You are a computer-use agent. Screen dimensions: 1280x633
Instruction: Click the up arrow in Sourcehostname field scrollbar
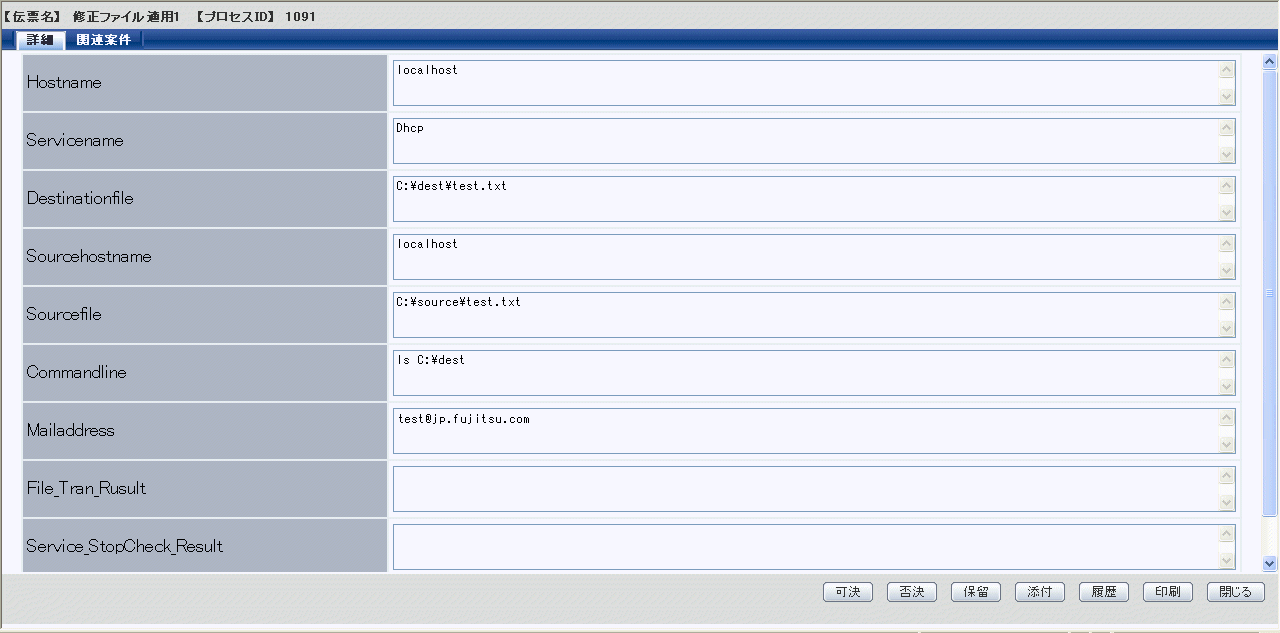click(x=1227, y=244)
